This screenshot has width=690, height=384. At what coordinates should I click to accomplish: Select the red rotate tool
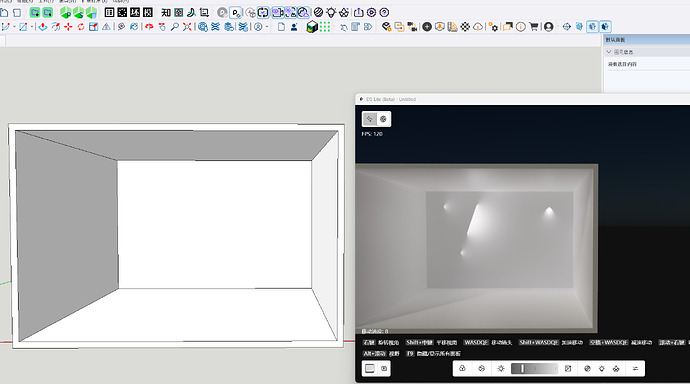pyautogui.click(x=81, y=27)
